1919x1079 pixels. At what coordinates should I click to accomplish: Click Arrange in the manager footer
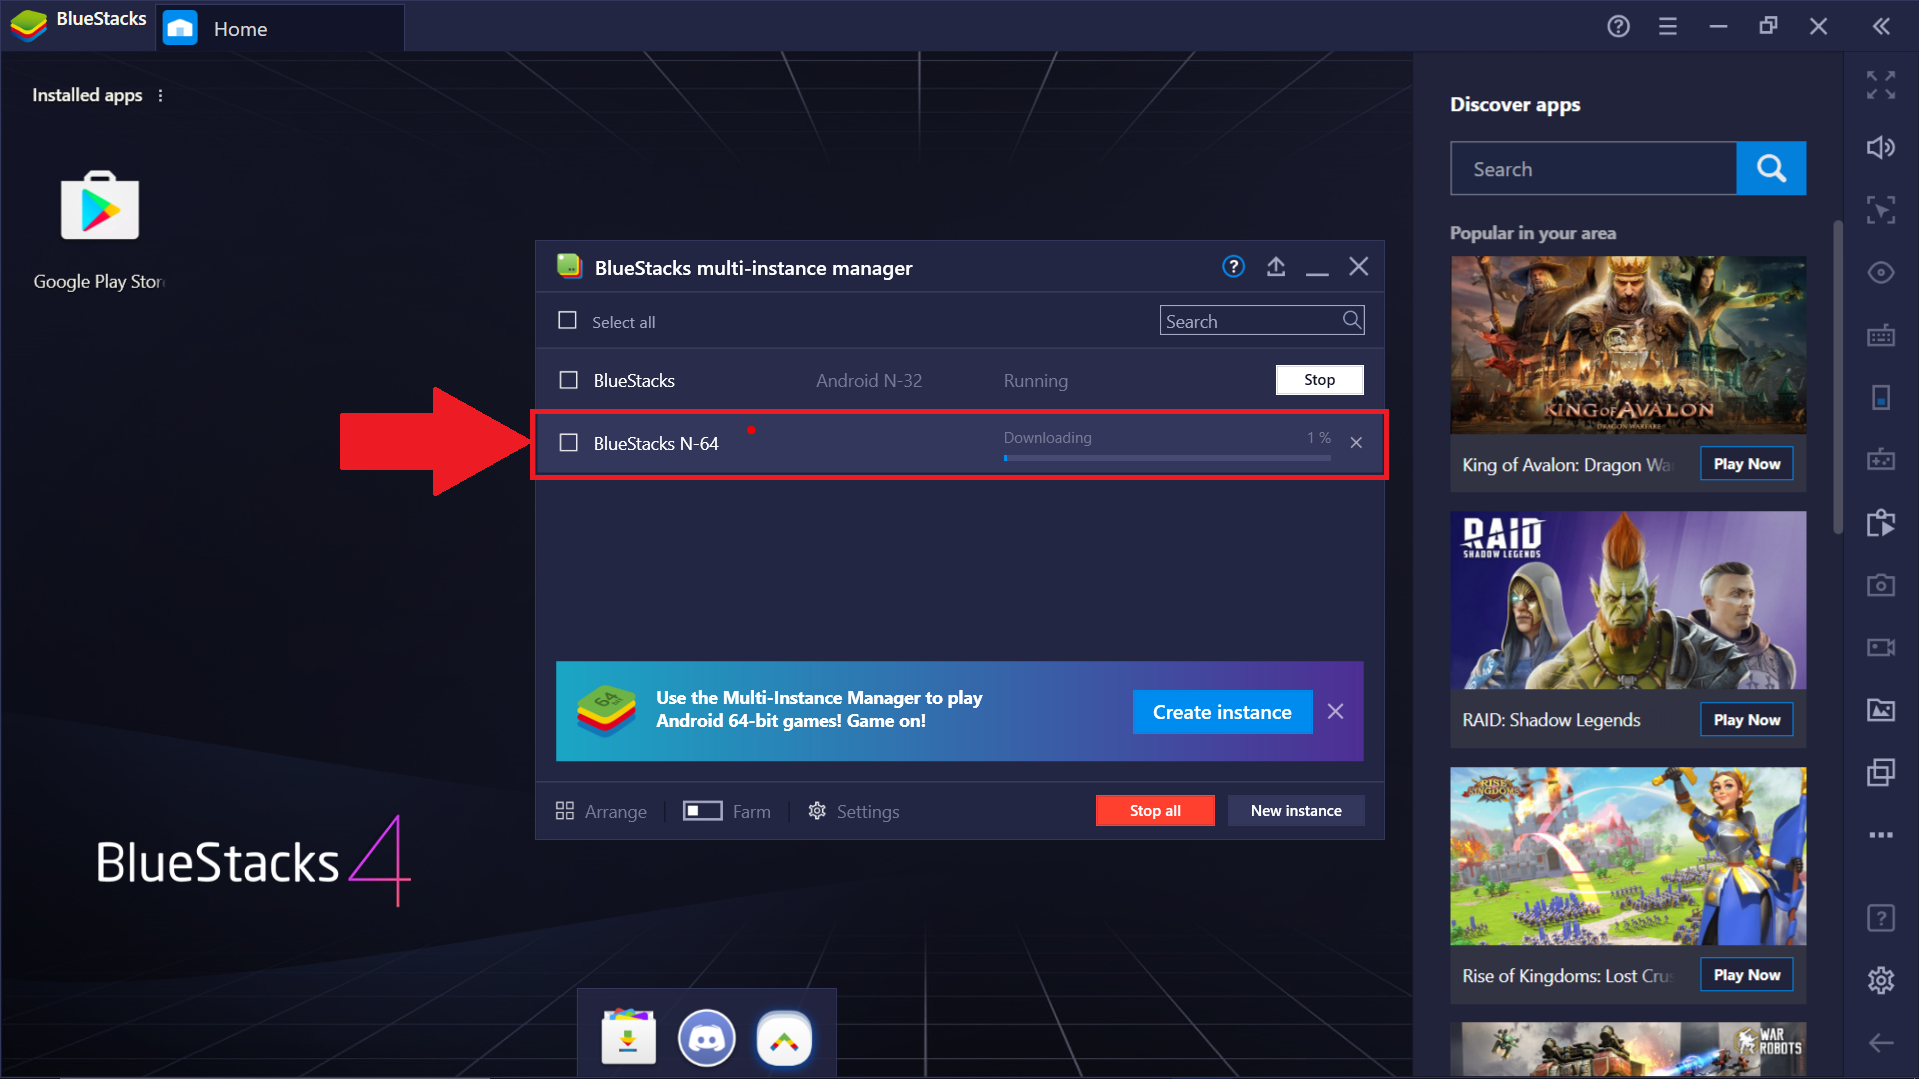click(601, 811)
